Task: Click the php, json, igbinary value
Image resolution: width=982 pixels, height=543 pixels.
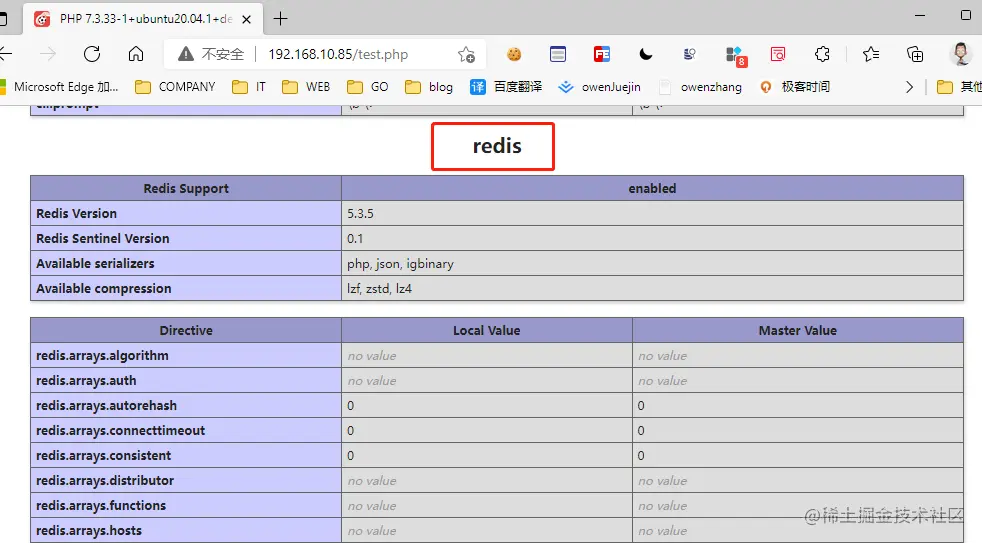Action: point(400,264)
